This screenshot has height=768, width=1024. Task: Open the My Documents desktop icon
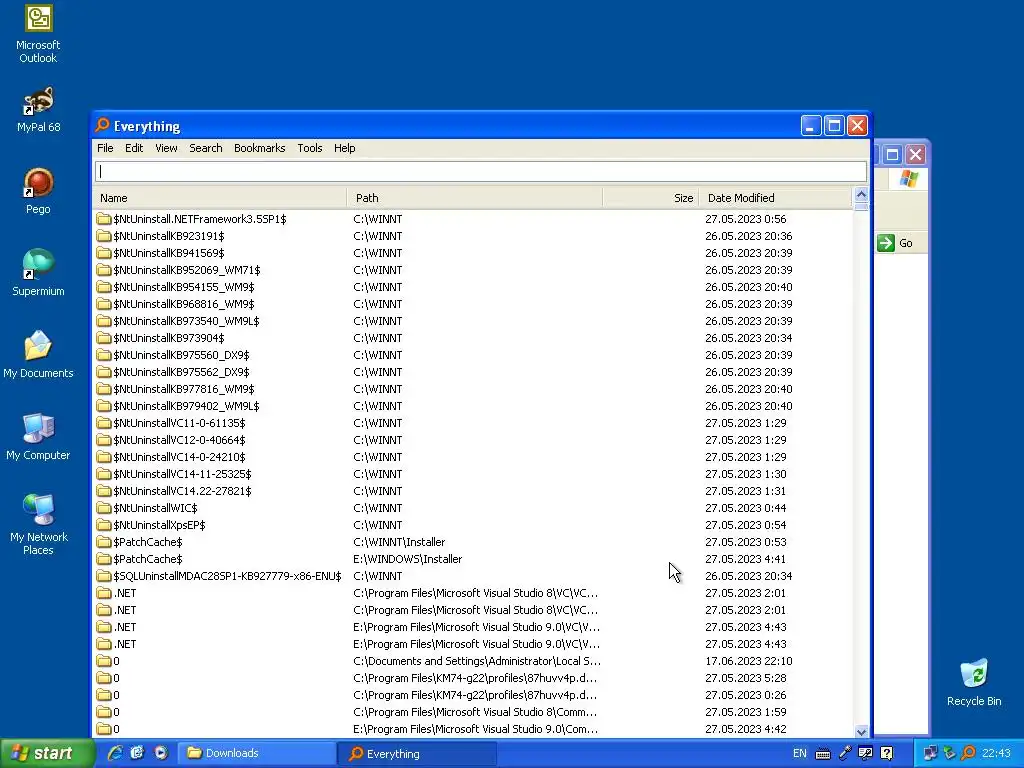(x=38, y=355)
